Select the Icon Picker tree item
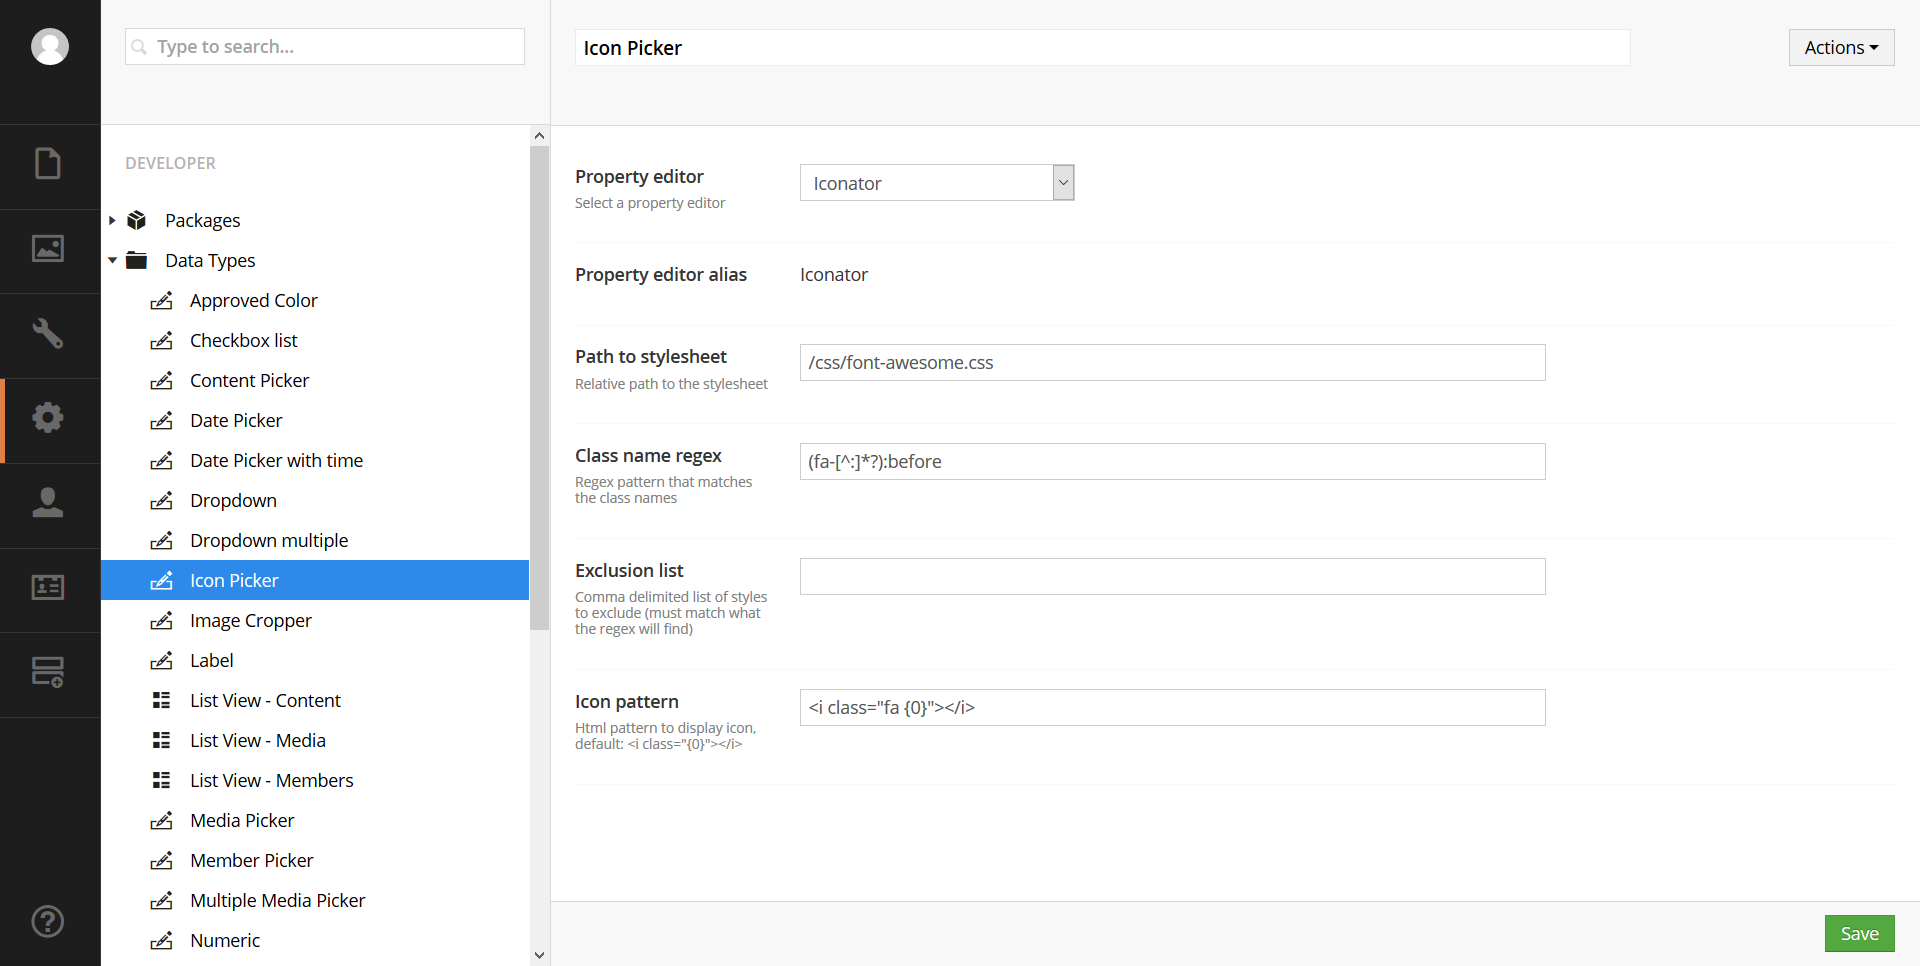Screen dimensions: 1920x966 (315, 580)
